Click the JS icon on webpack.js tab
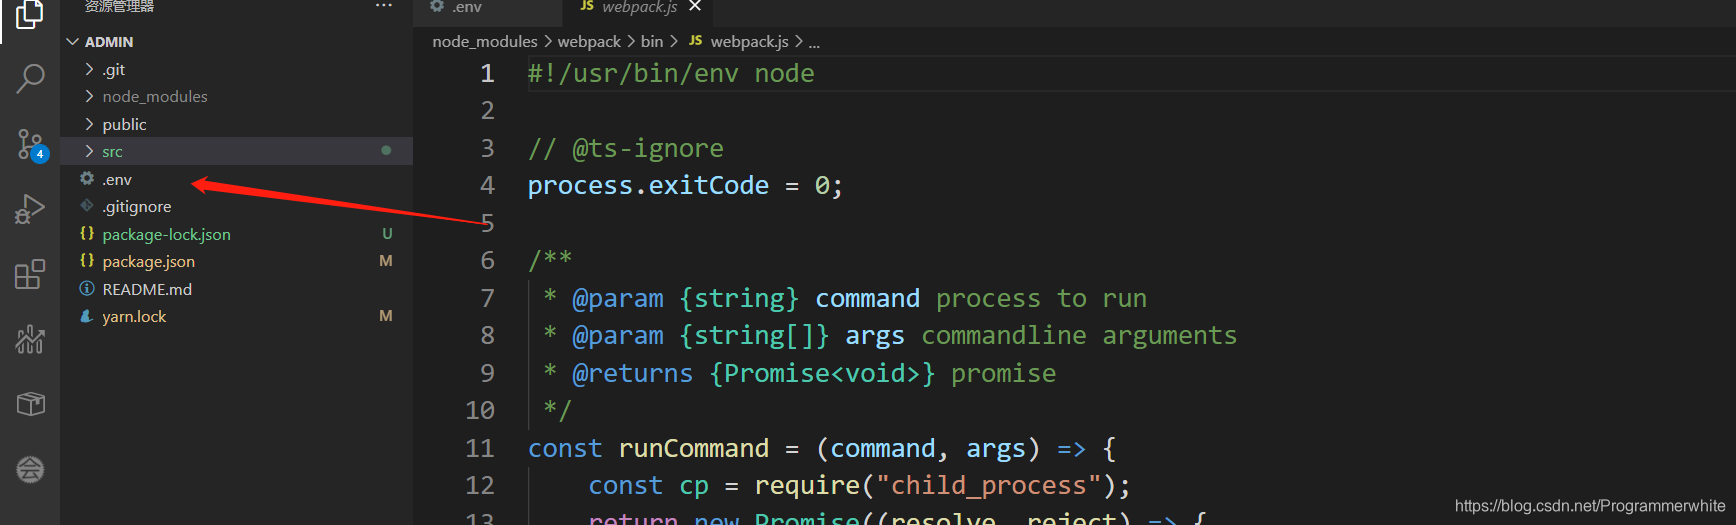Viewport: 1736px width, 525px height. point(587,6)
